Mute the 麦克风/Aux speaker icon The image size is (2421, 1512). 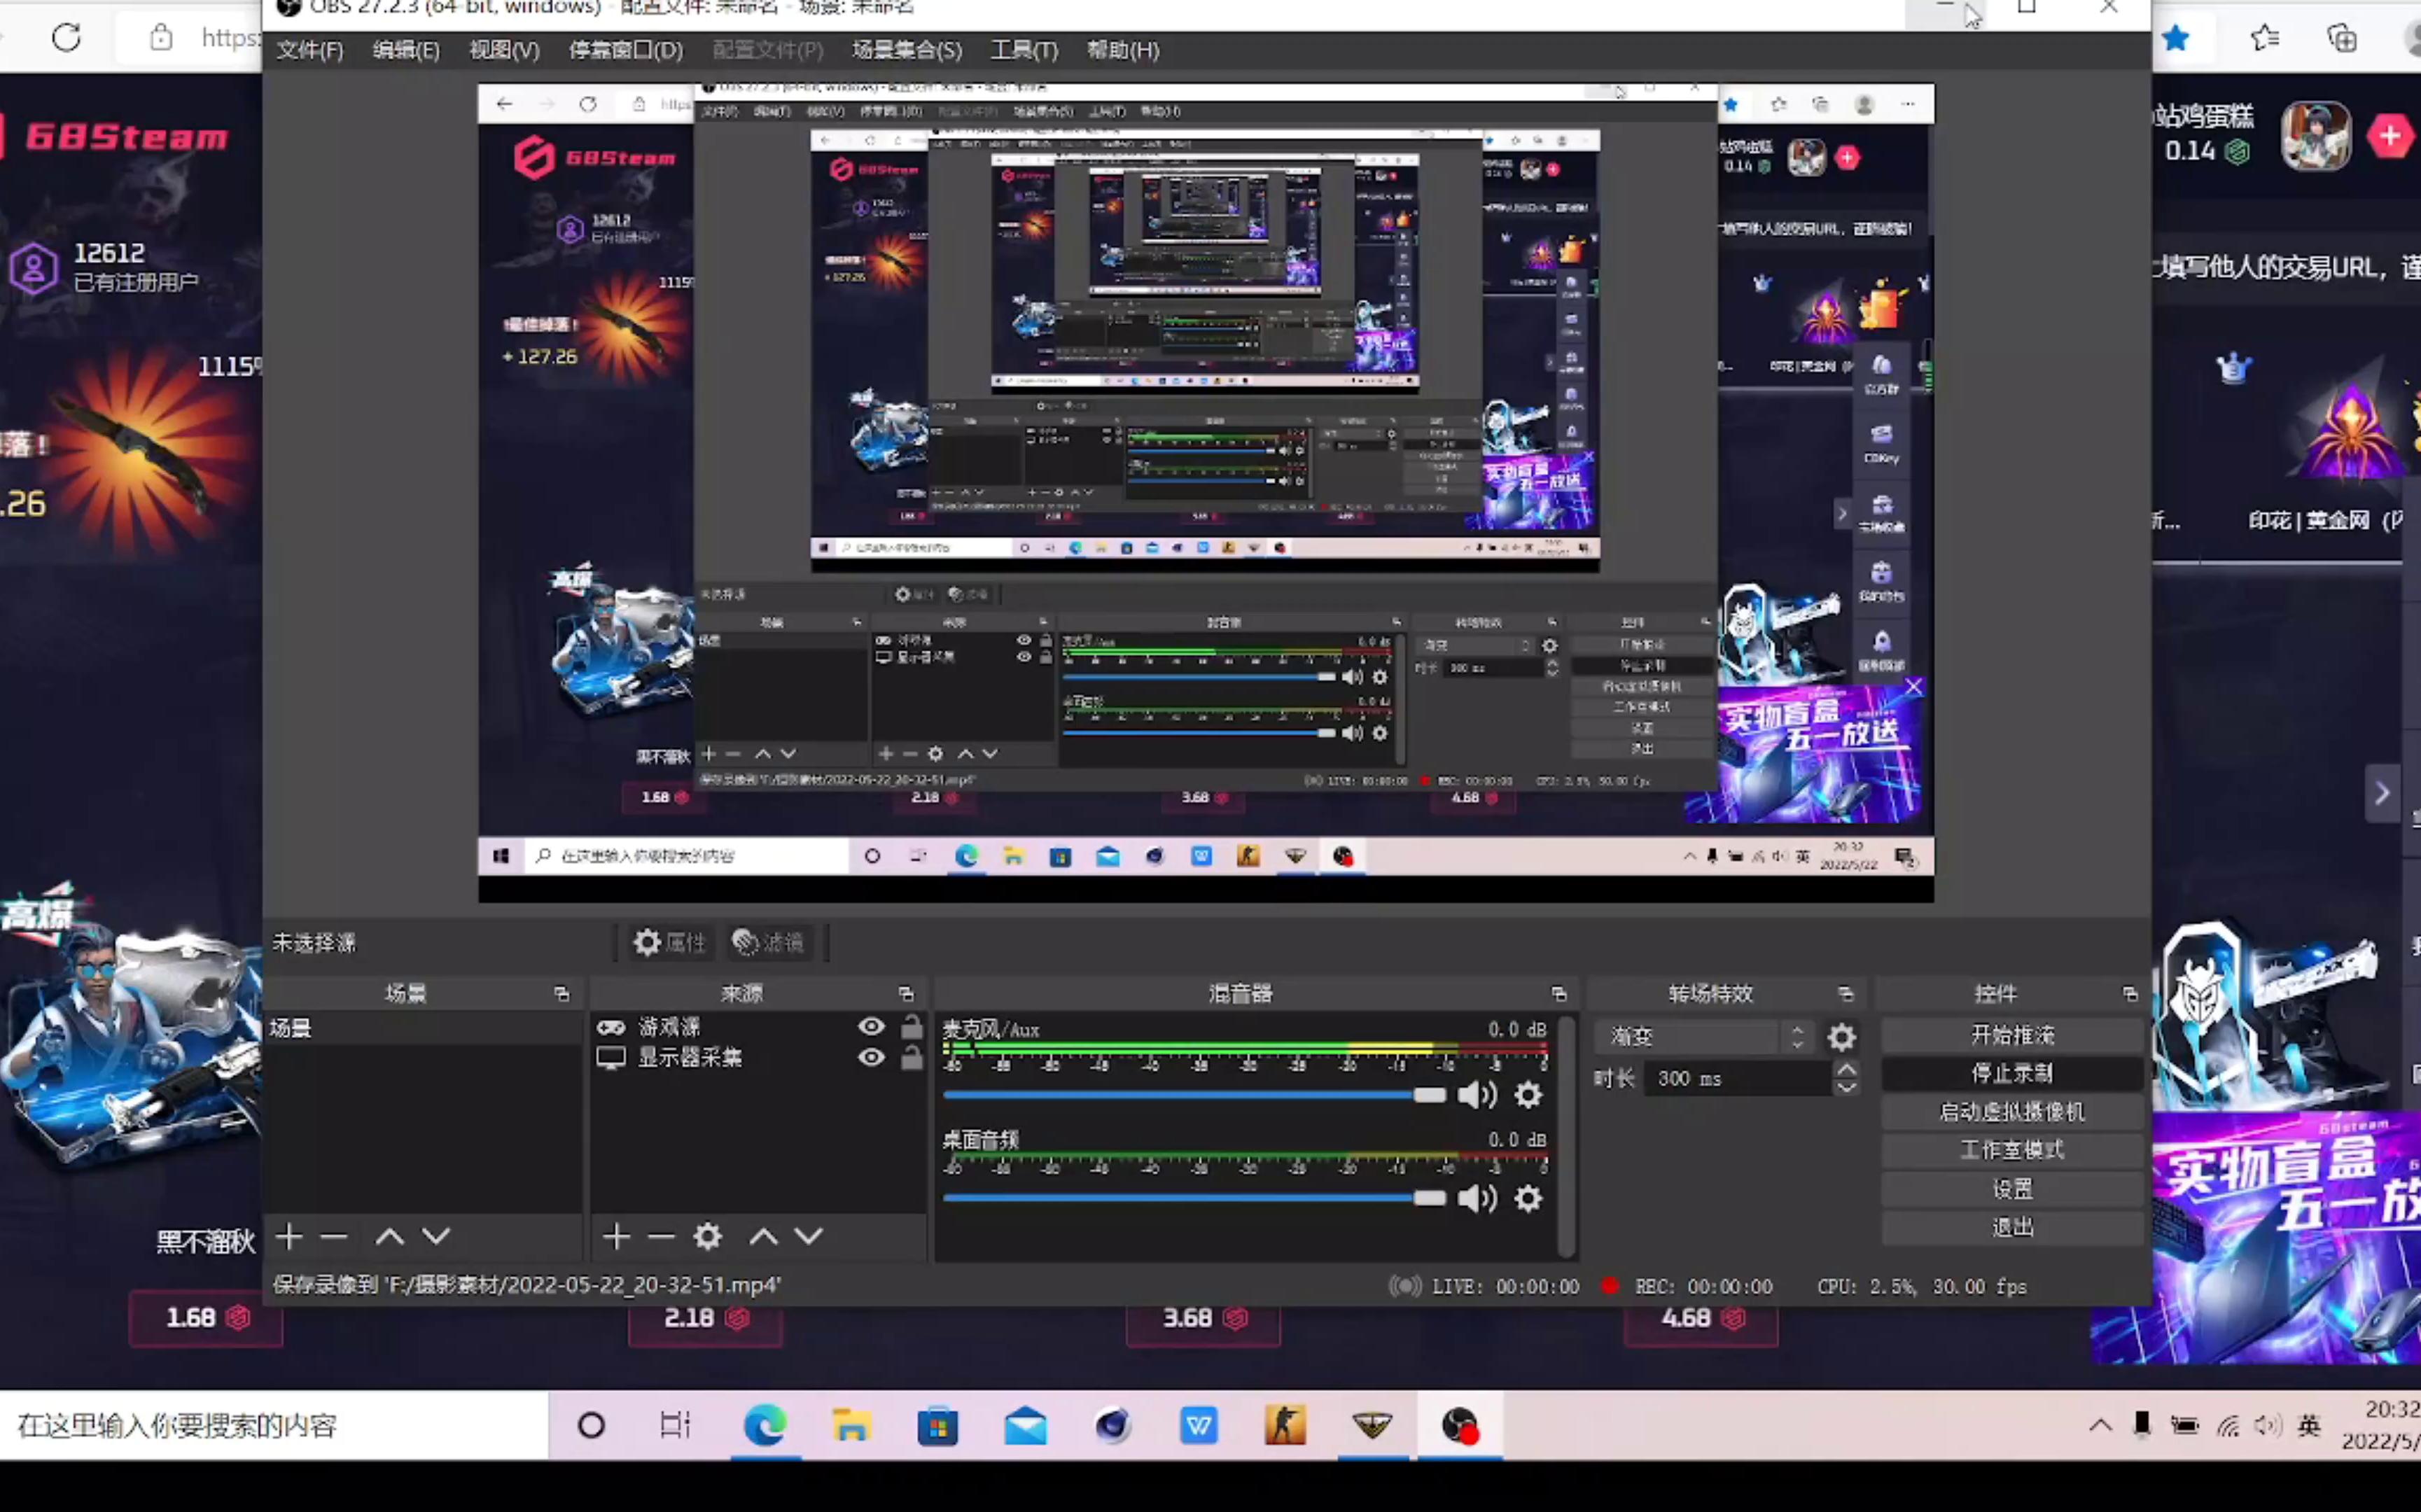(x=1477, y=1095)
